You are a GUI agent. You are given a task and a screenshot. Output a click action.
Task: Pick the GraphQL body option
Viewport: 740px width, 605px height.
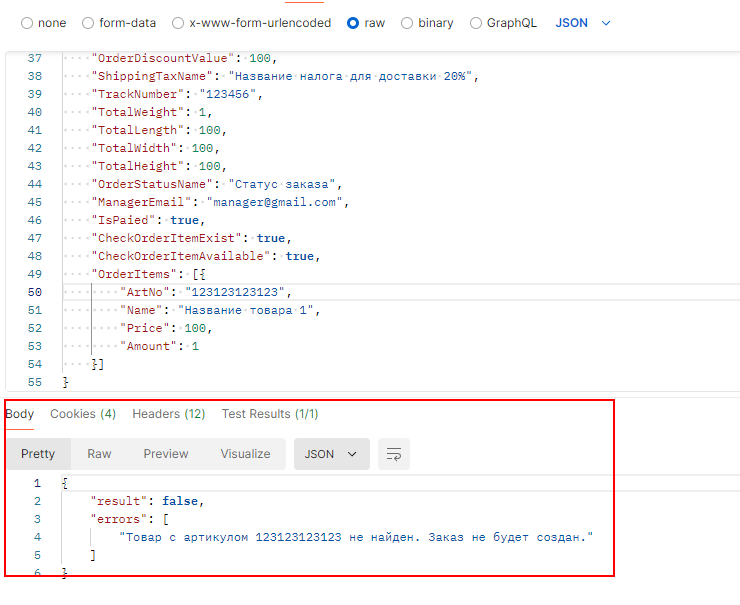point(476,23)
